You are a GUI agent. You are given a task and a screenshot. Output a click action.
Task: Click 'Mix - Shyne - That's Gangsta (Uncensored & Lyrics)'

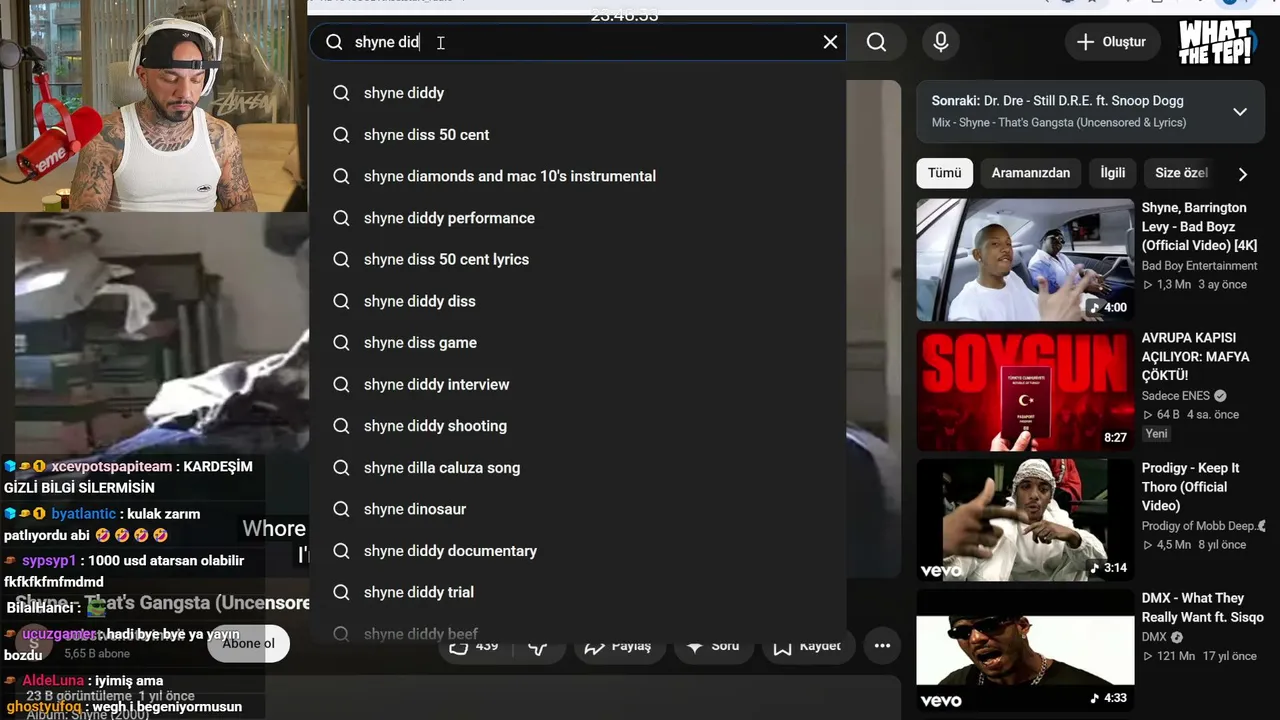1059,123
